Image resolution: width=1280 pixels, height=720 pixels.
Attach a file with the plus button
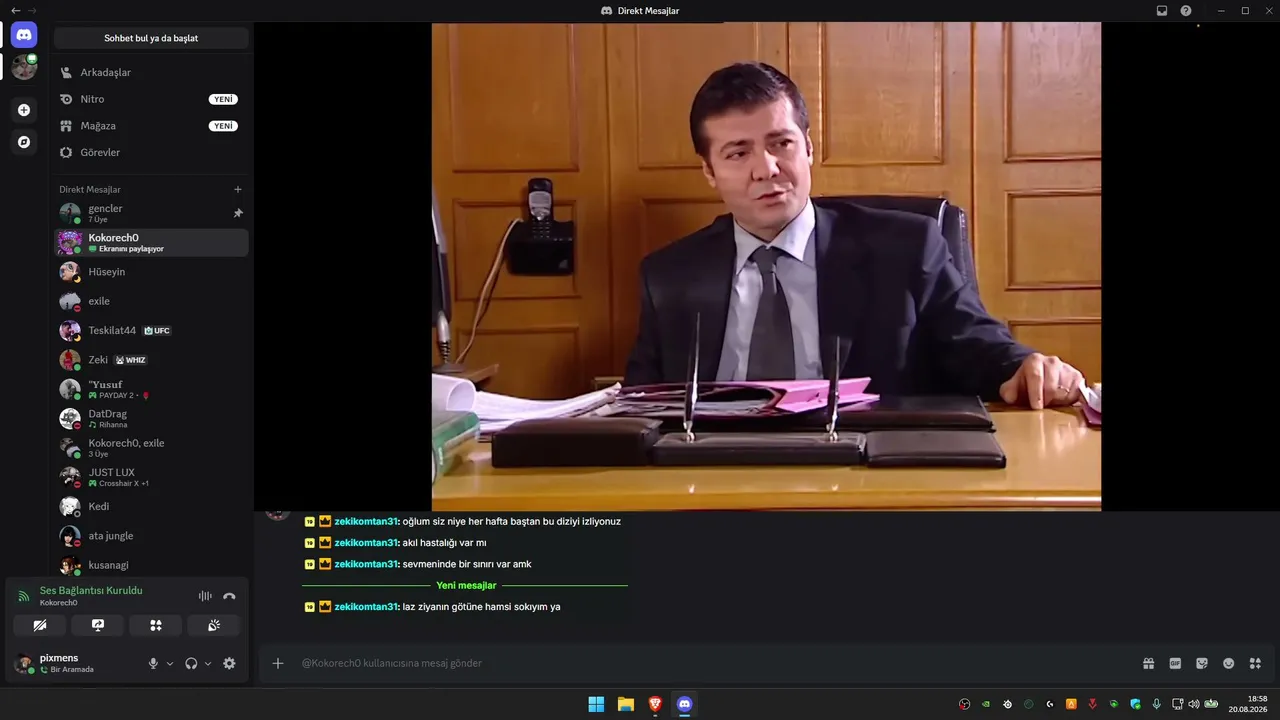click(278, 663)
